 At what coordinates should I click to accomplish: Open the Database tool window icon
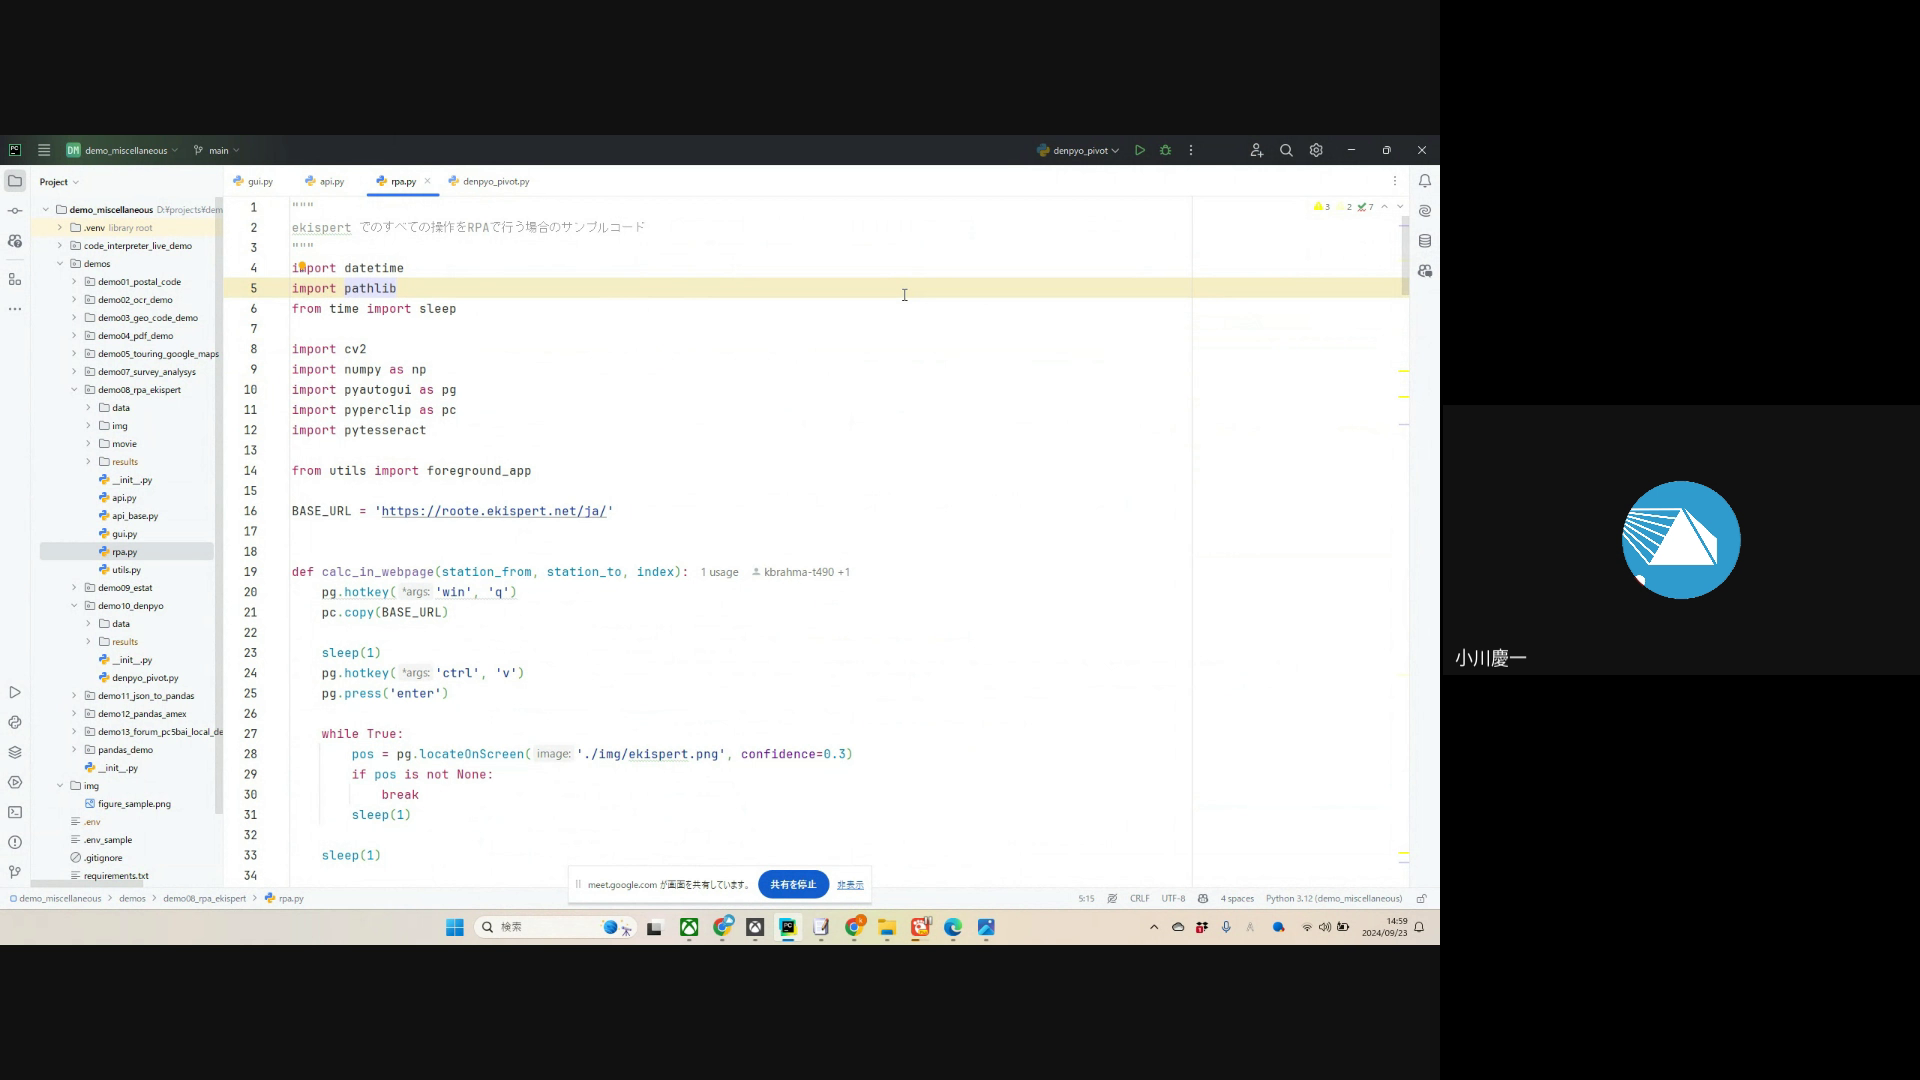pos(1425,241)
